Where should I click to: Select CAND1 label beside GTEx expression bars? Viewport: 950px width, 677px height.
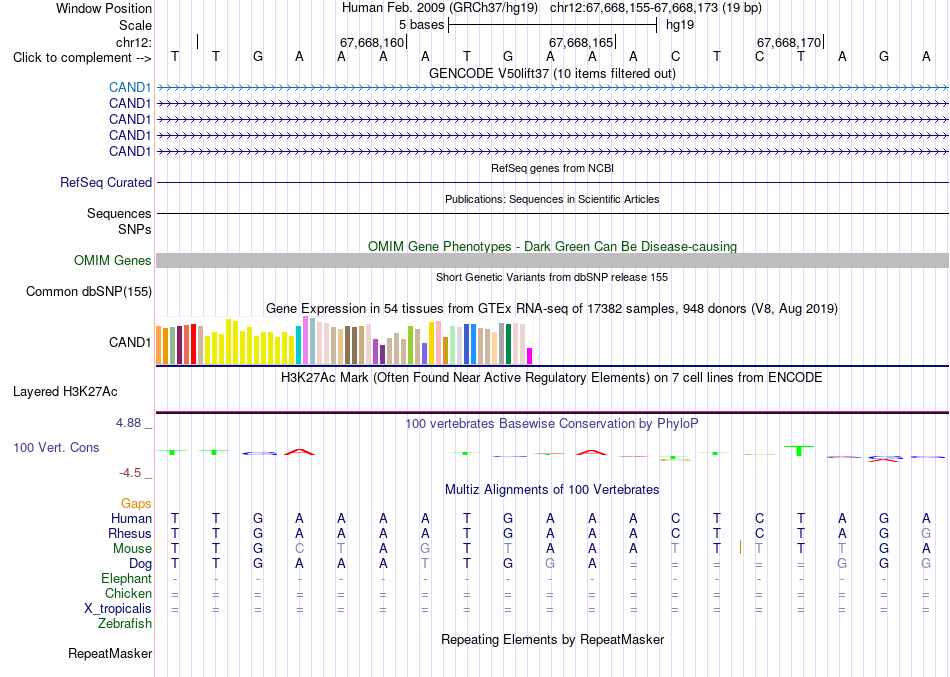[130, 342]
